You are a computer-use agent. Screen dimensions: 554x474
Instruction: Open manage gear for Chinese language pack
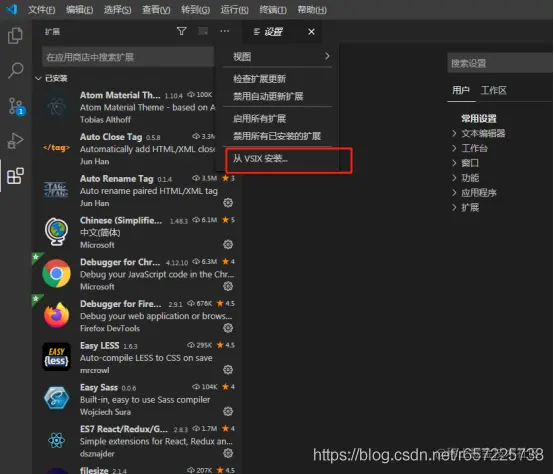pos(228,244)
